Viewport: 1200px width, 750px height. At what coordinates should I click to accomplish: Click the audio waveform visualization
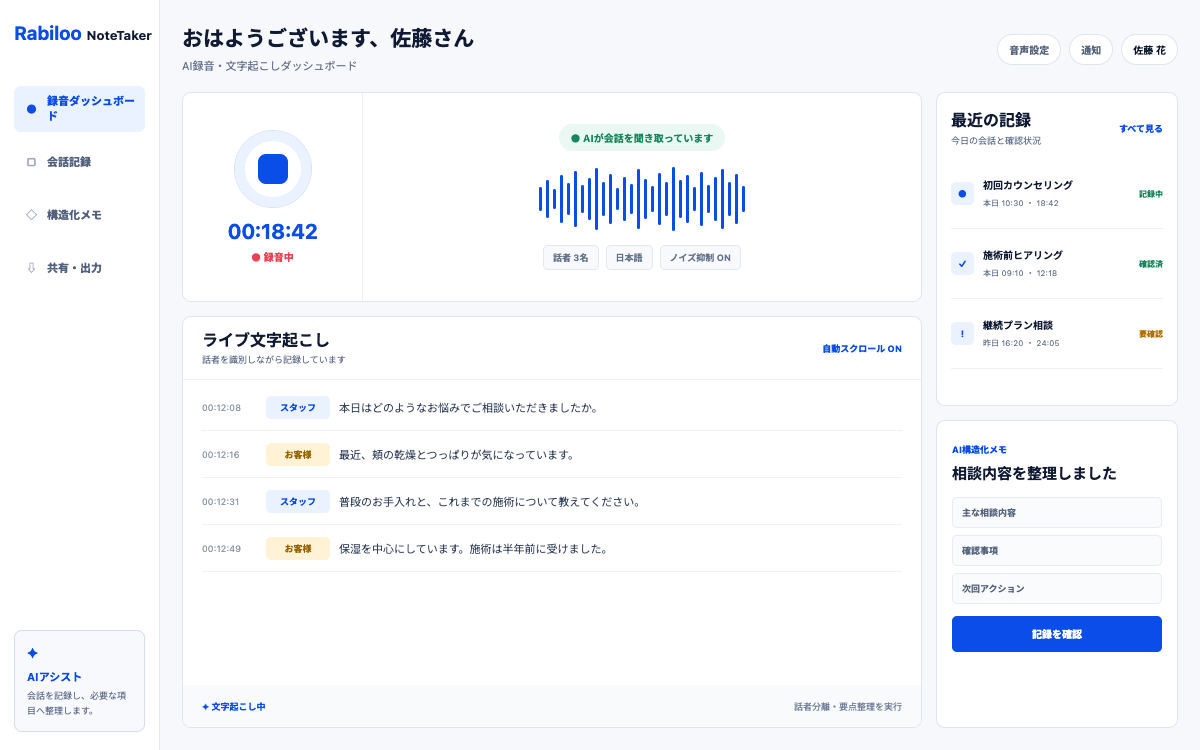[x=642, y=198]
